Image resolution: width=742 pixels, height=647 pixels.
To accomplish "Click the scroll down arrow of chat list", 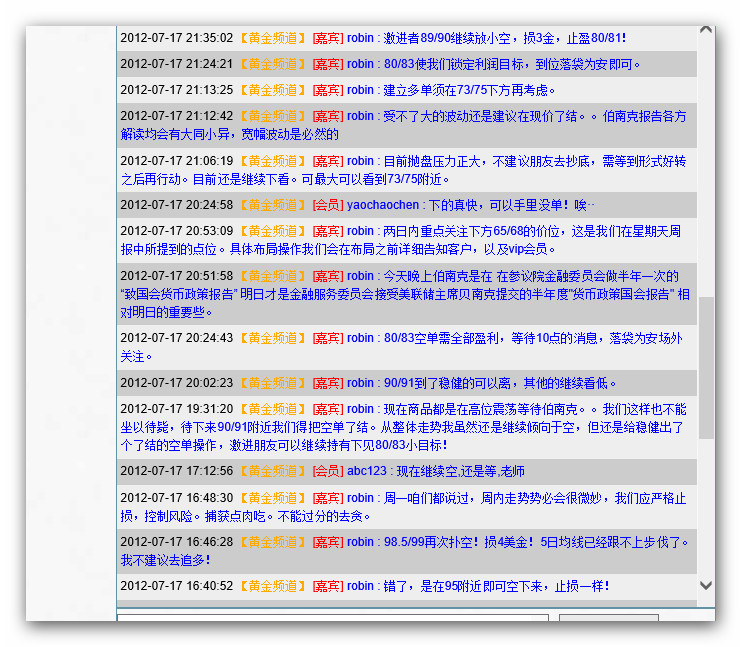I will pos(706,585).
